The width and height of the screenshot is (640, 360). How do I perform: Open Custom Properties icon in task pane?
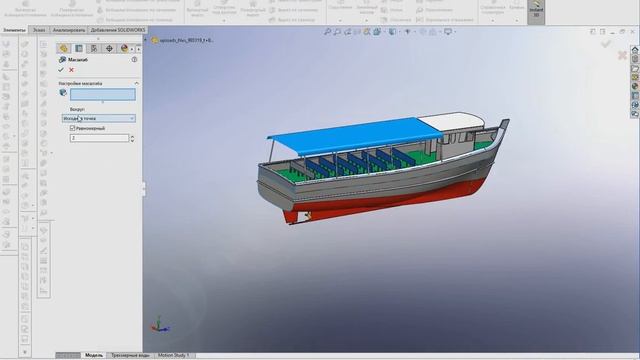pyautogui.click(x=635, y=96)
